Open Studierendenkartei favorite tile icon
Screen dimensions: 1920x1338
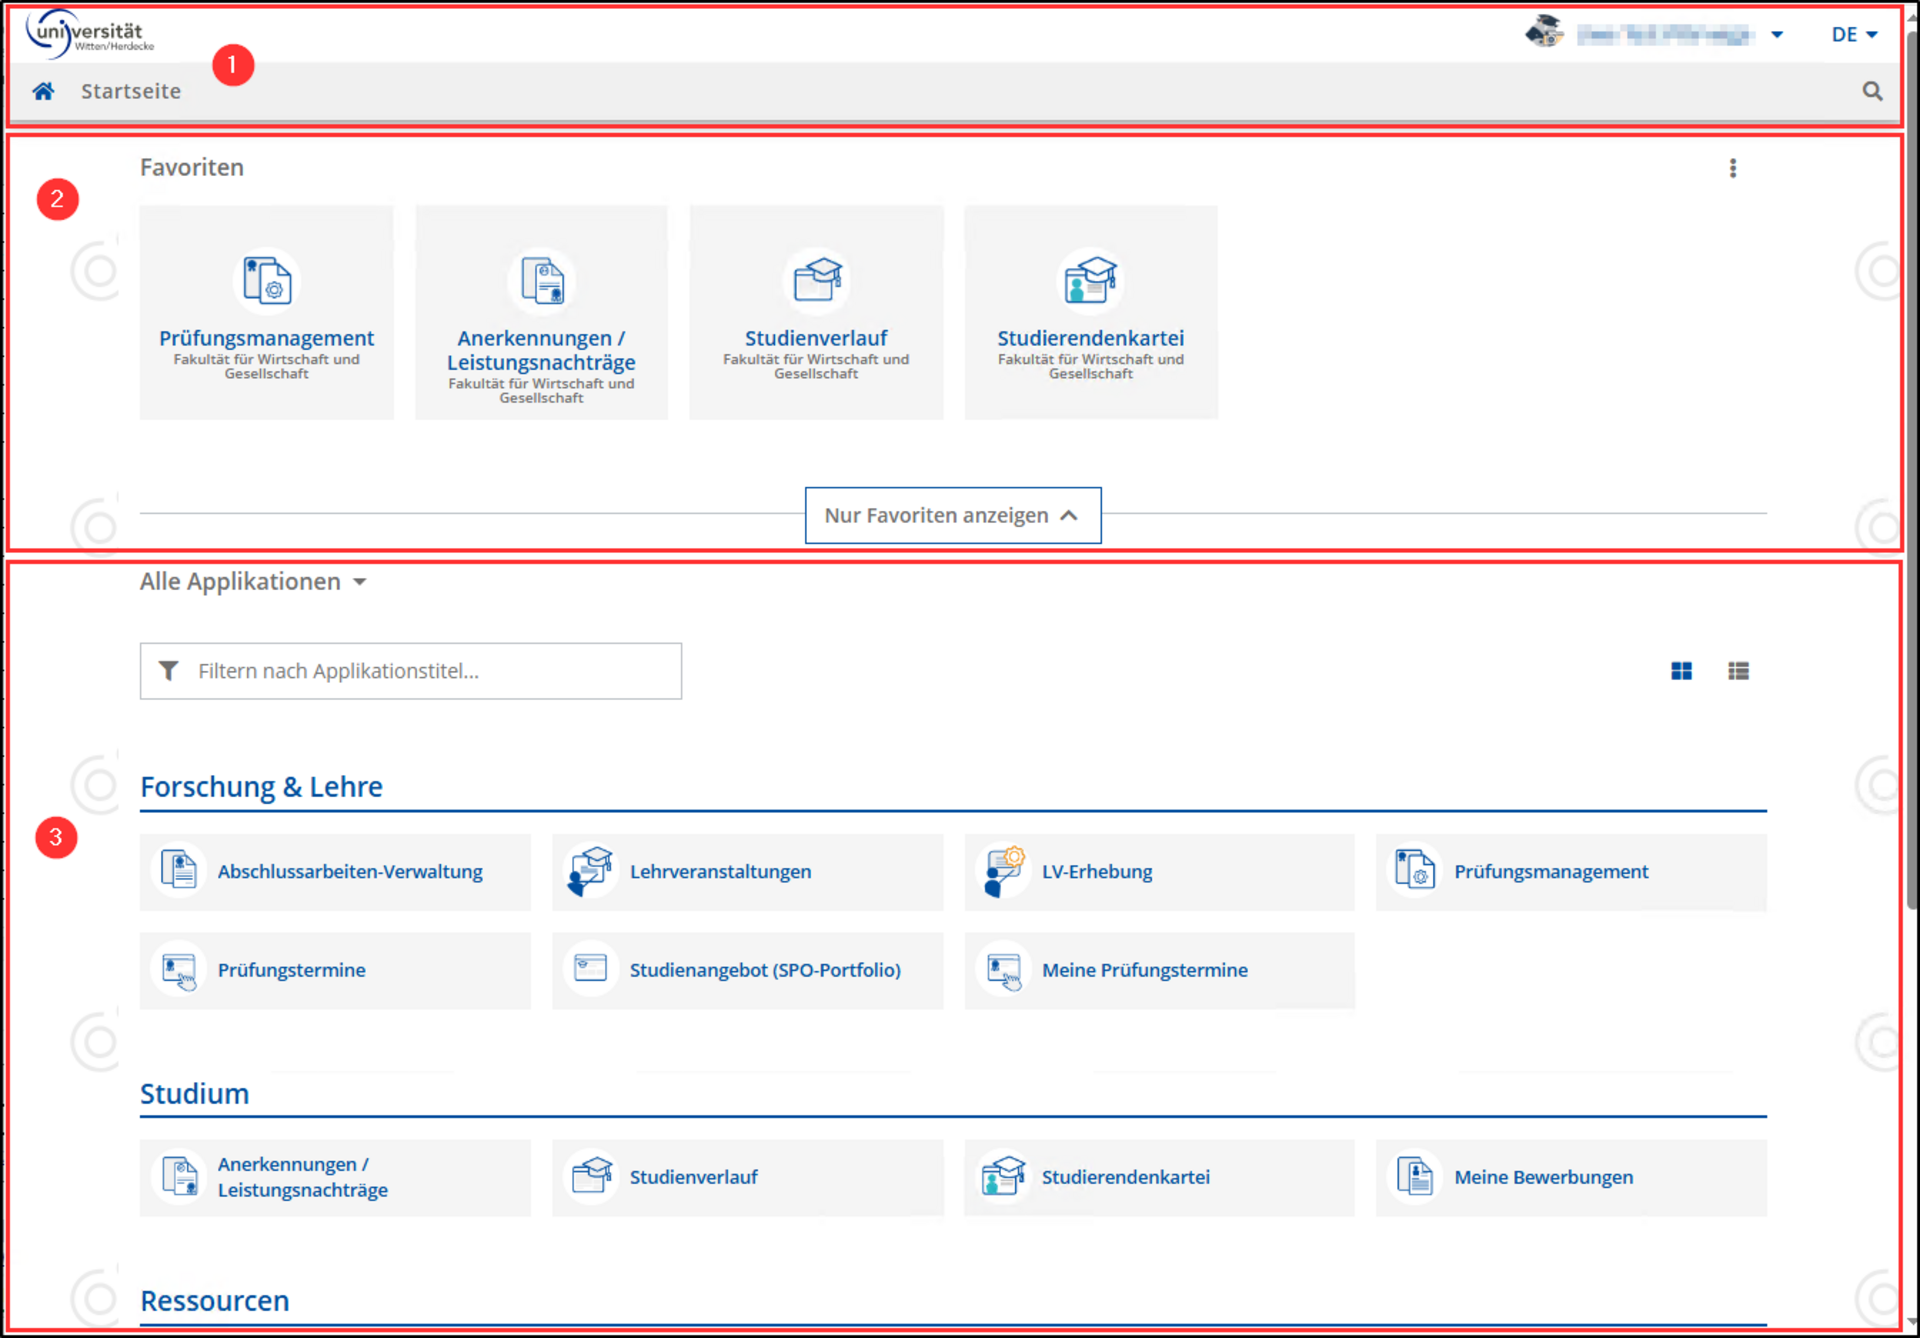click(1090, 281)
